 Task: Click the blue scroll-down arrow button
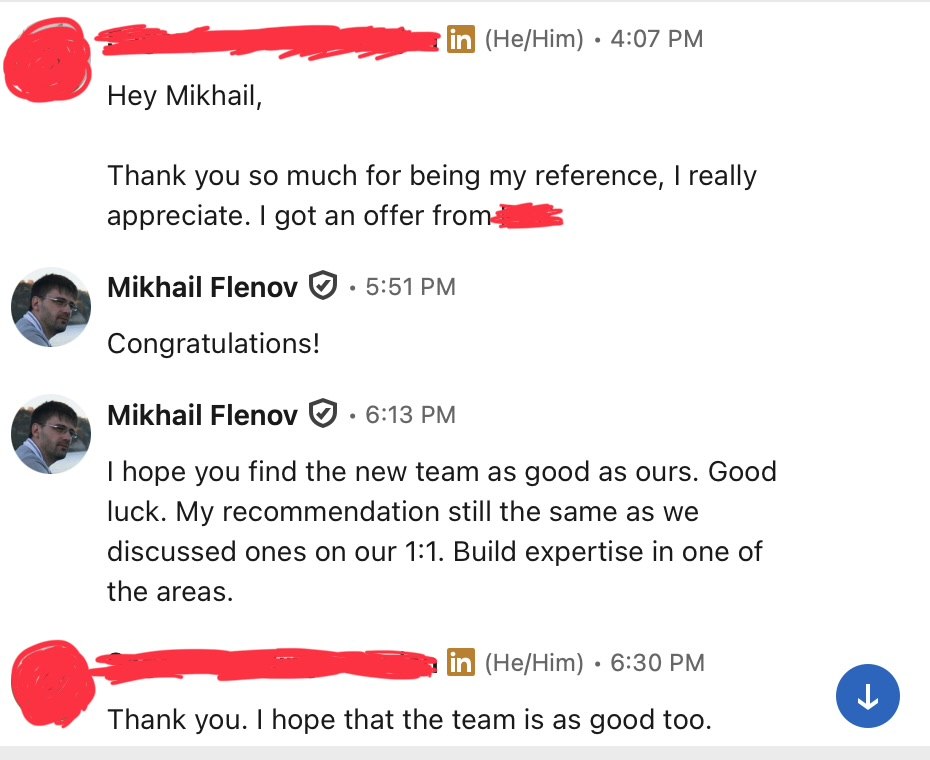pyautogui.click(x=868, y=695)
